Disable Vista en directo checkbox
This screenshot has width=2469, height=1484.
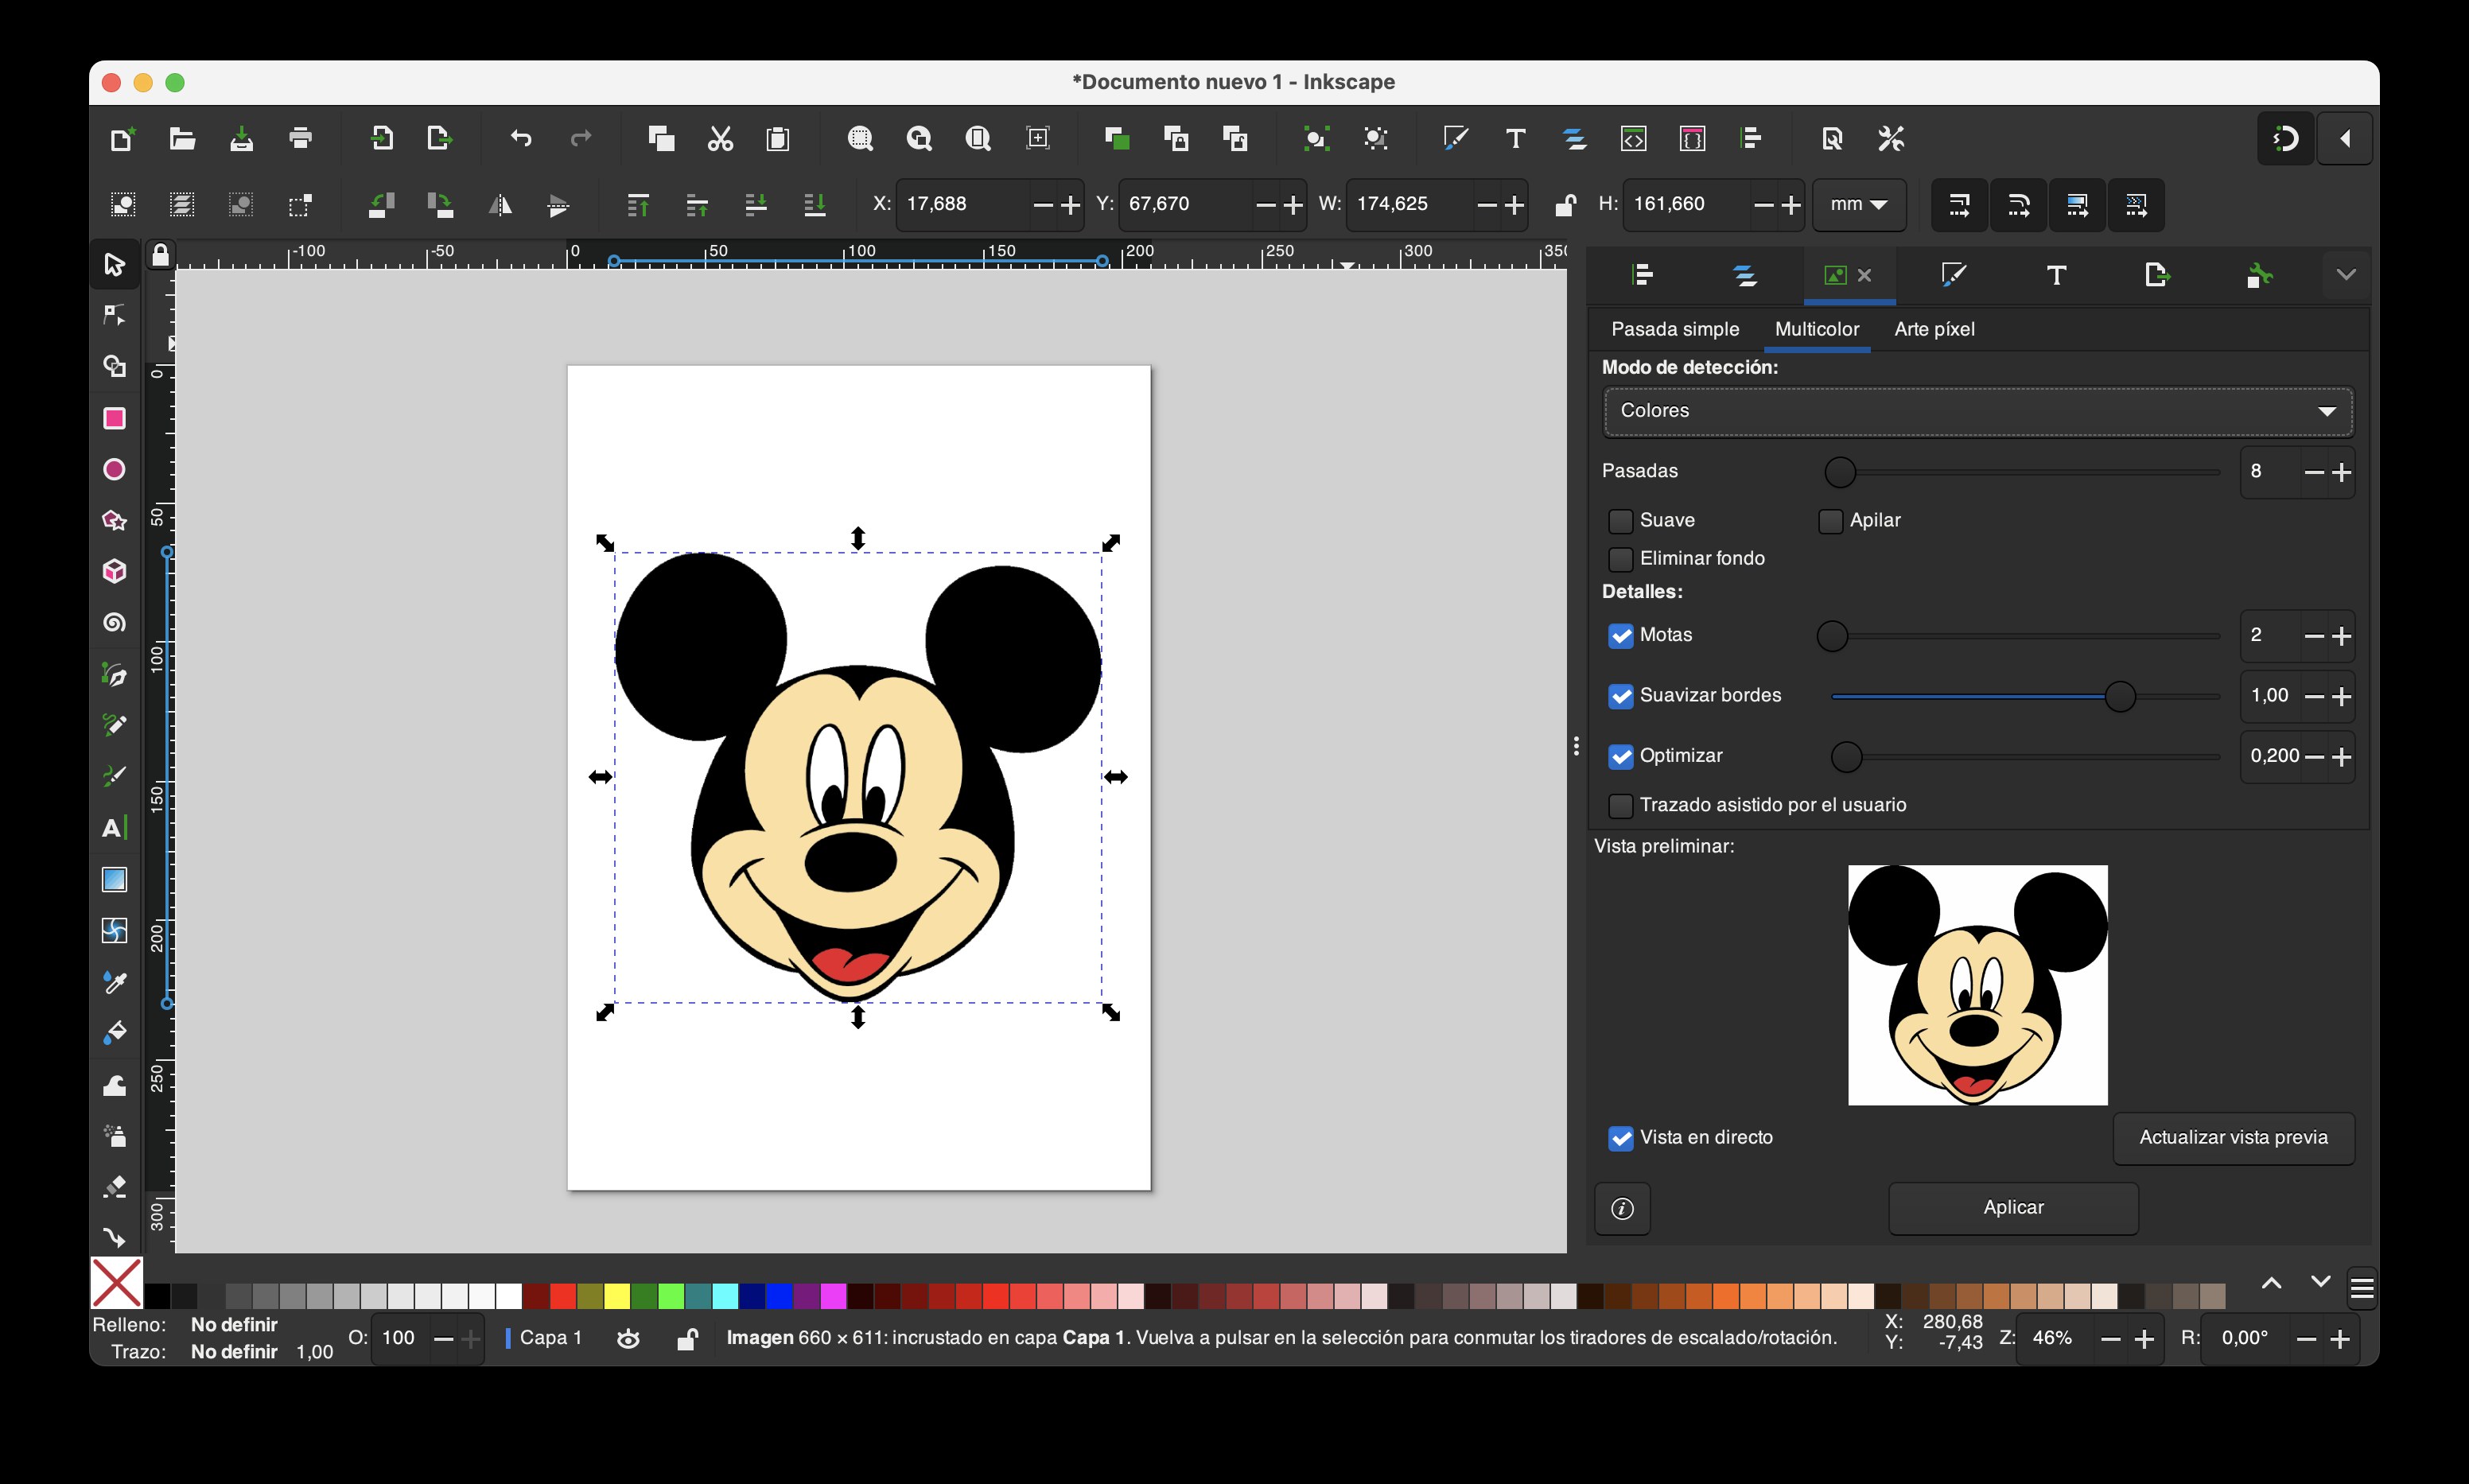coord(1620,1138)
